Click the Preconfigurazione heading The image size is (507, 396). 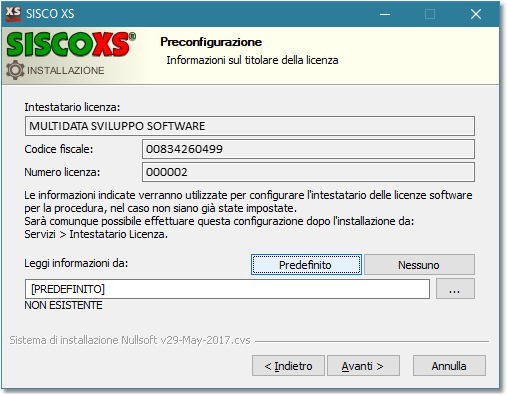211,42
